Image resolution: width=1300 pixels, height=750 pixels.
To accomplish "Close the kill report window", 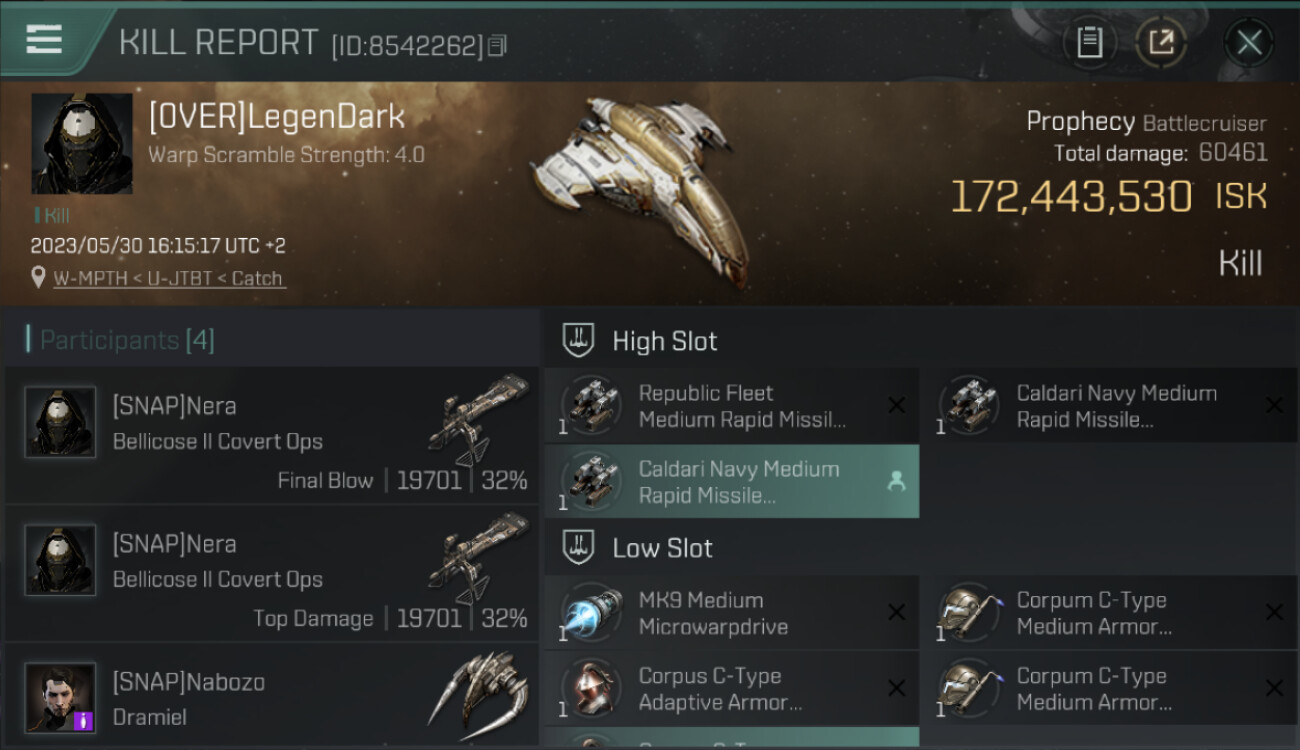I will 1249,42.
